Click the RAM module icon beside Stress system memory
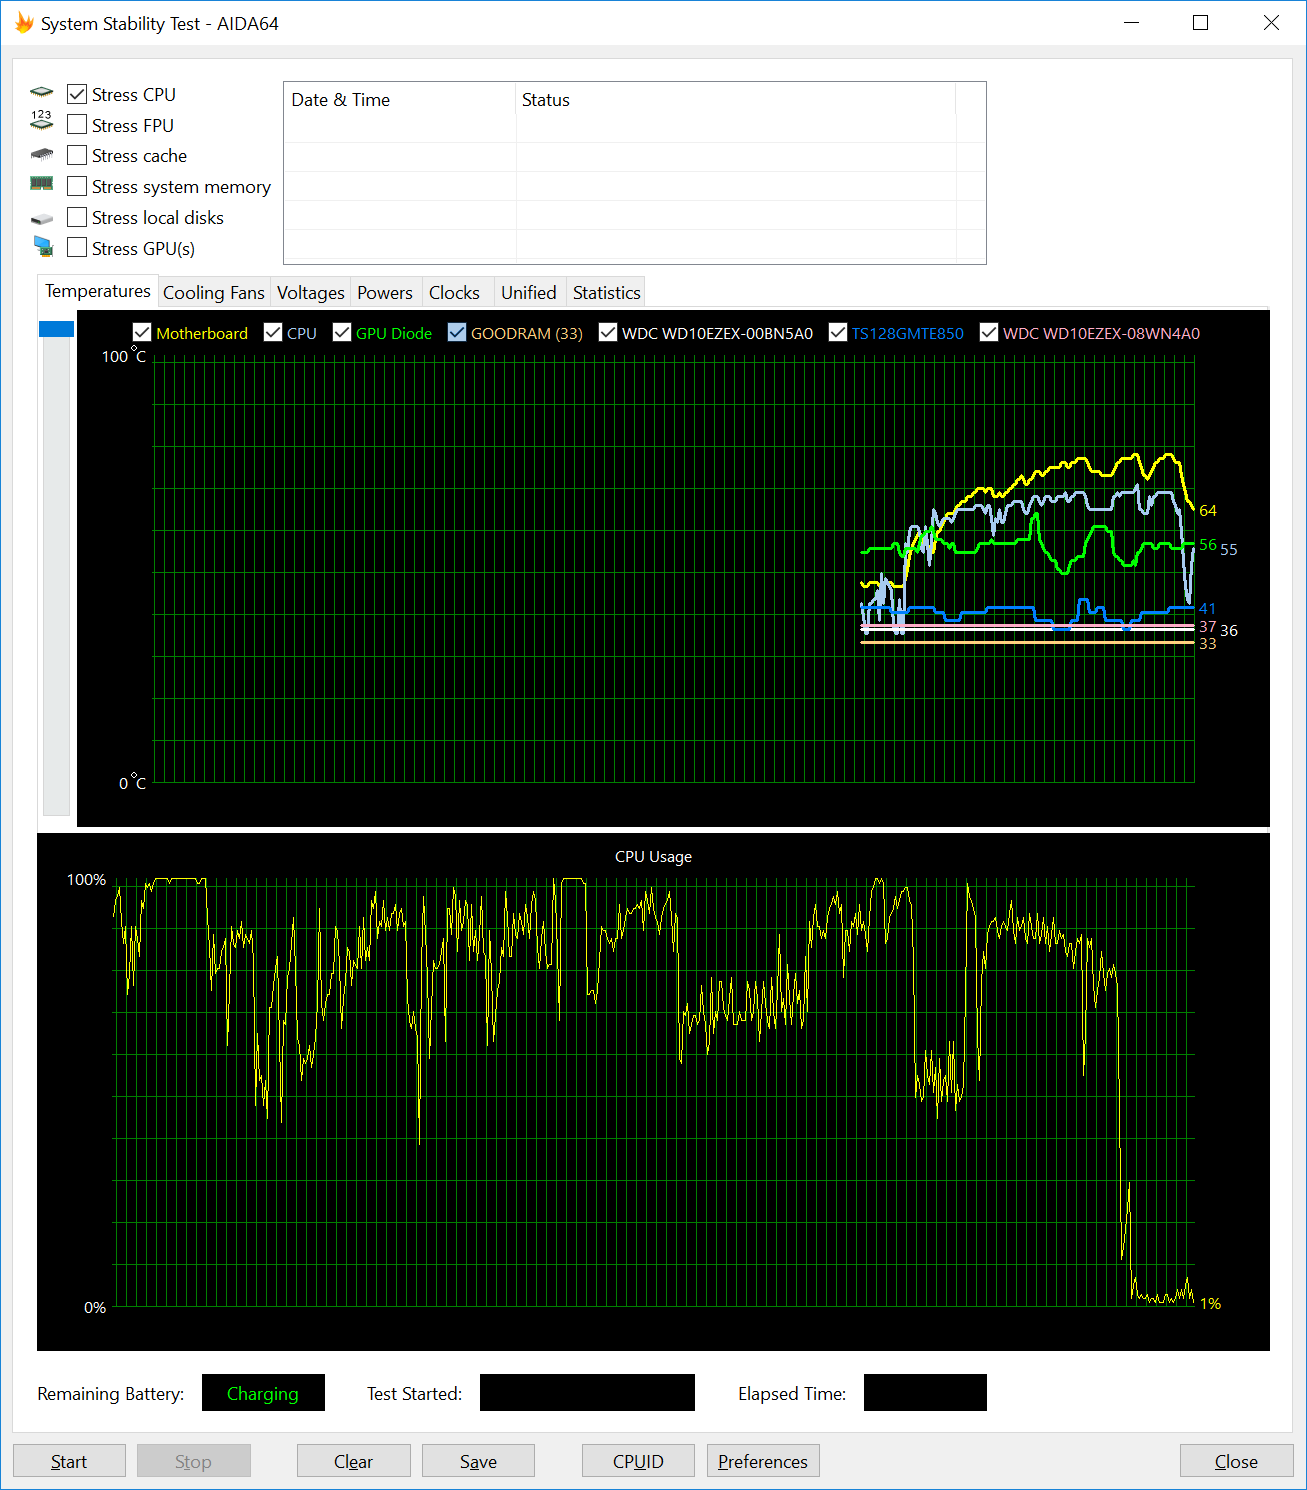Viewport: 1307px width, 1490px height. 42,184
